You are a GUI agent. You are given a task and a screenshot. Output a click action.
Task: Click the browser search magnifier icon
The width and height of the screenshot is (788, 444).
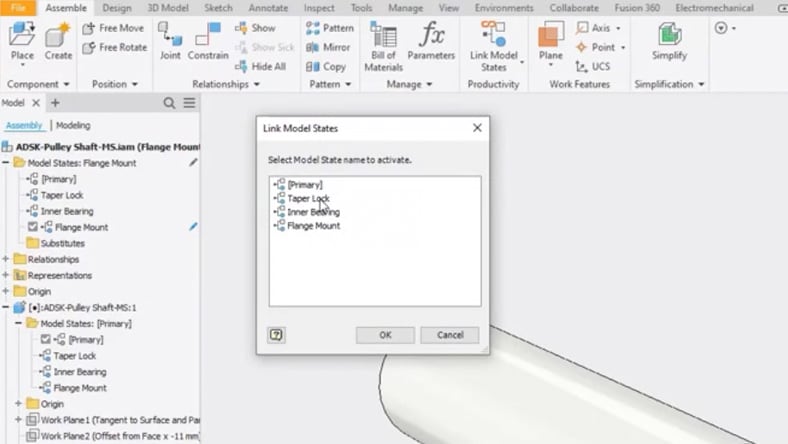click(x=169, y=103)
